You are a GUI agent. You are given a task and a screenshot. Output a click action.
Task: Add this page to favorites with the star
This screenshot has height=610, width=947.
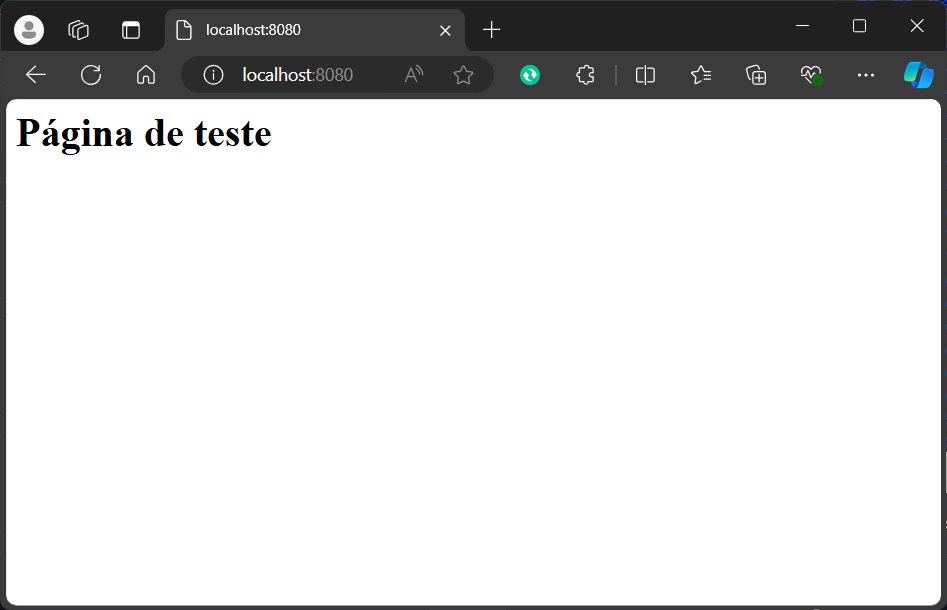(463, 75)
